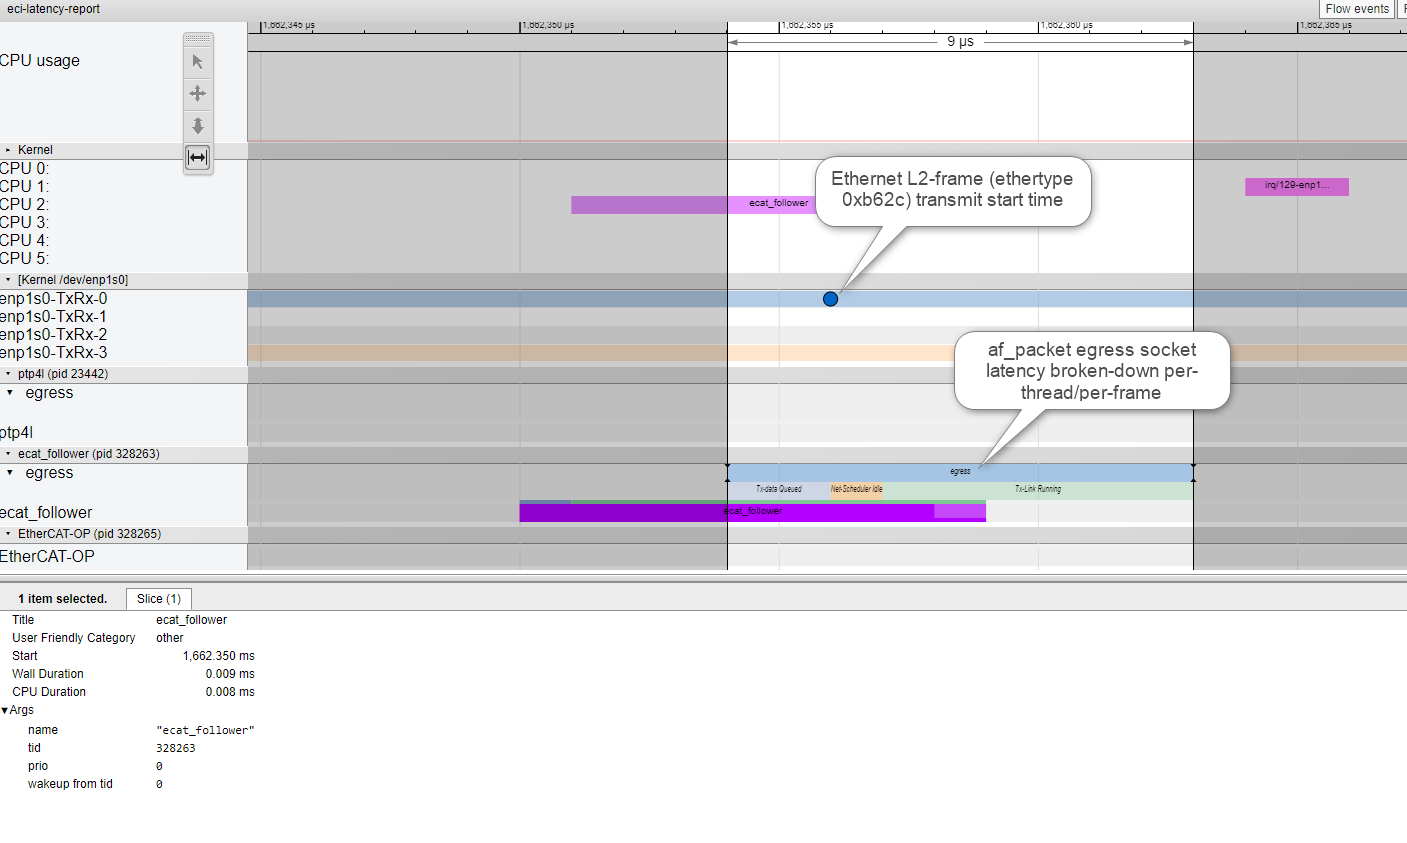This screenshot has height=843, width=1407.
Task: Collapse the egress track under ptp4l
Action: [10, 393]
